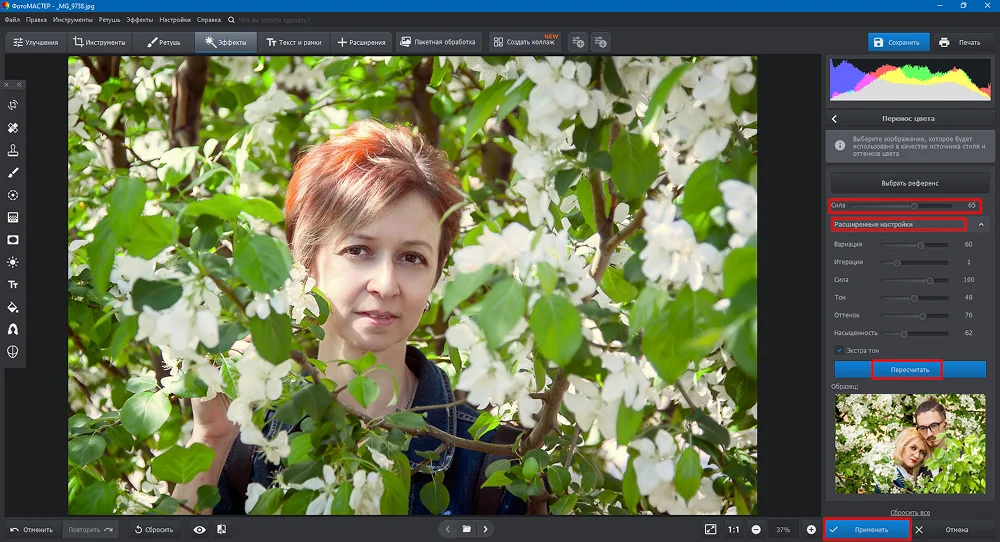Image resolution: width=1000 pixels, height=542 pixels.
Task: Open the Эффекты menu in menu bar
Action: coord(140,20)
